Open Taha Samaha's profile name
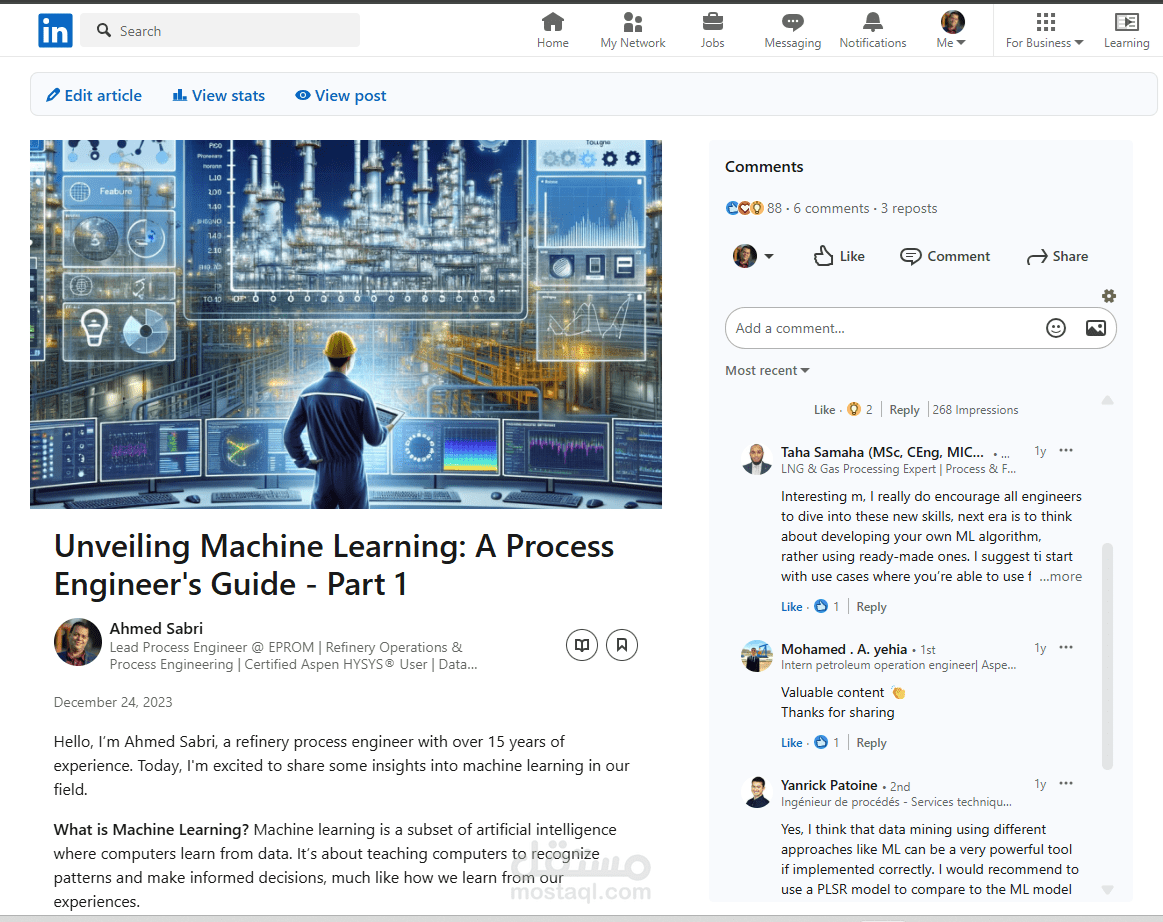1163x922 pixels. [x=882, y=452]
